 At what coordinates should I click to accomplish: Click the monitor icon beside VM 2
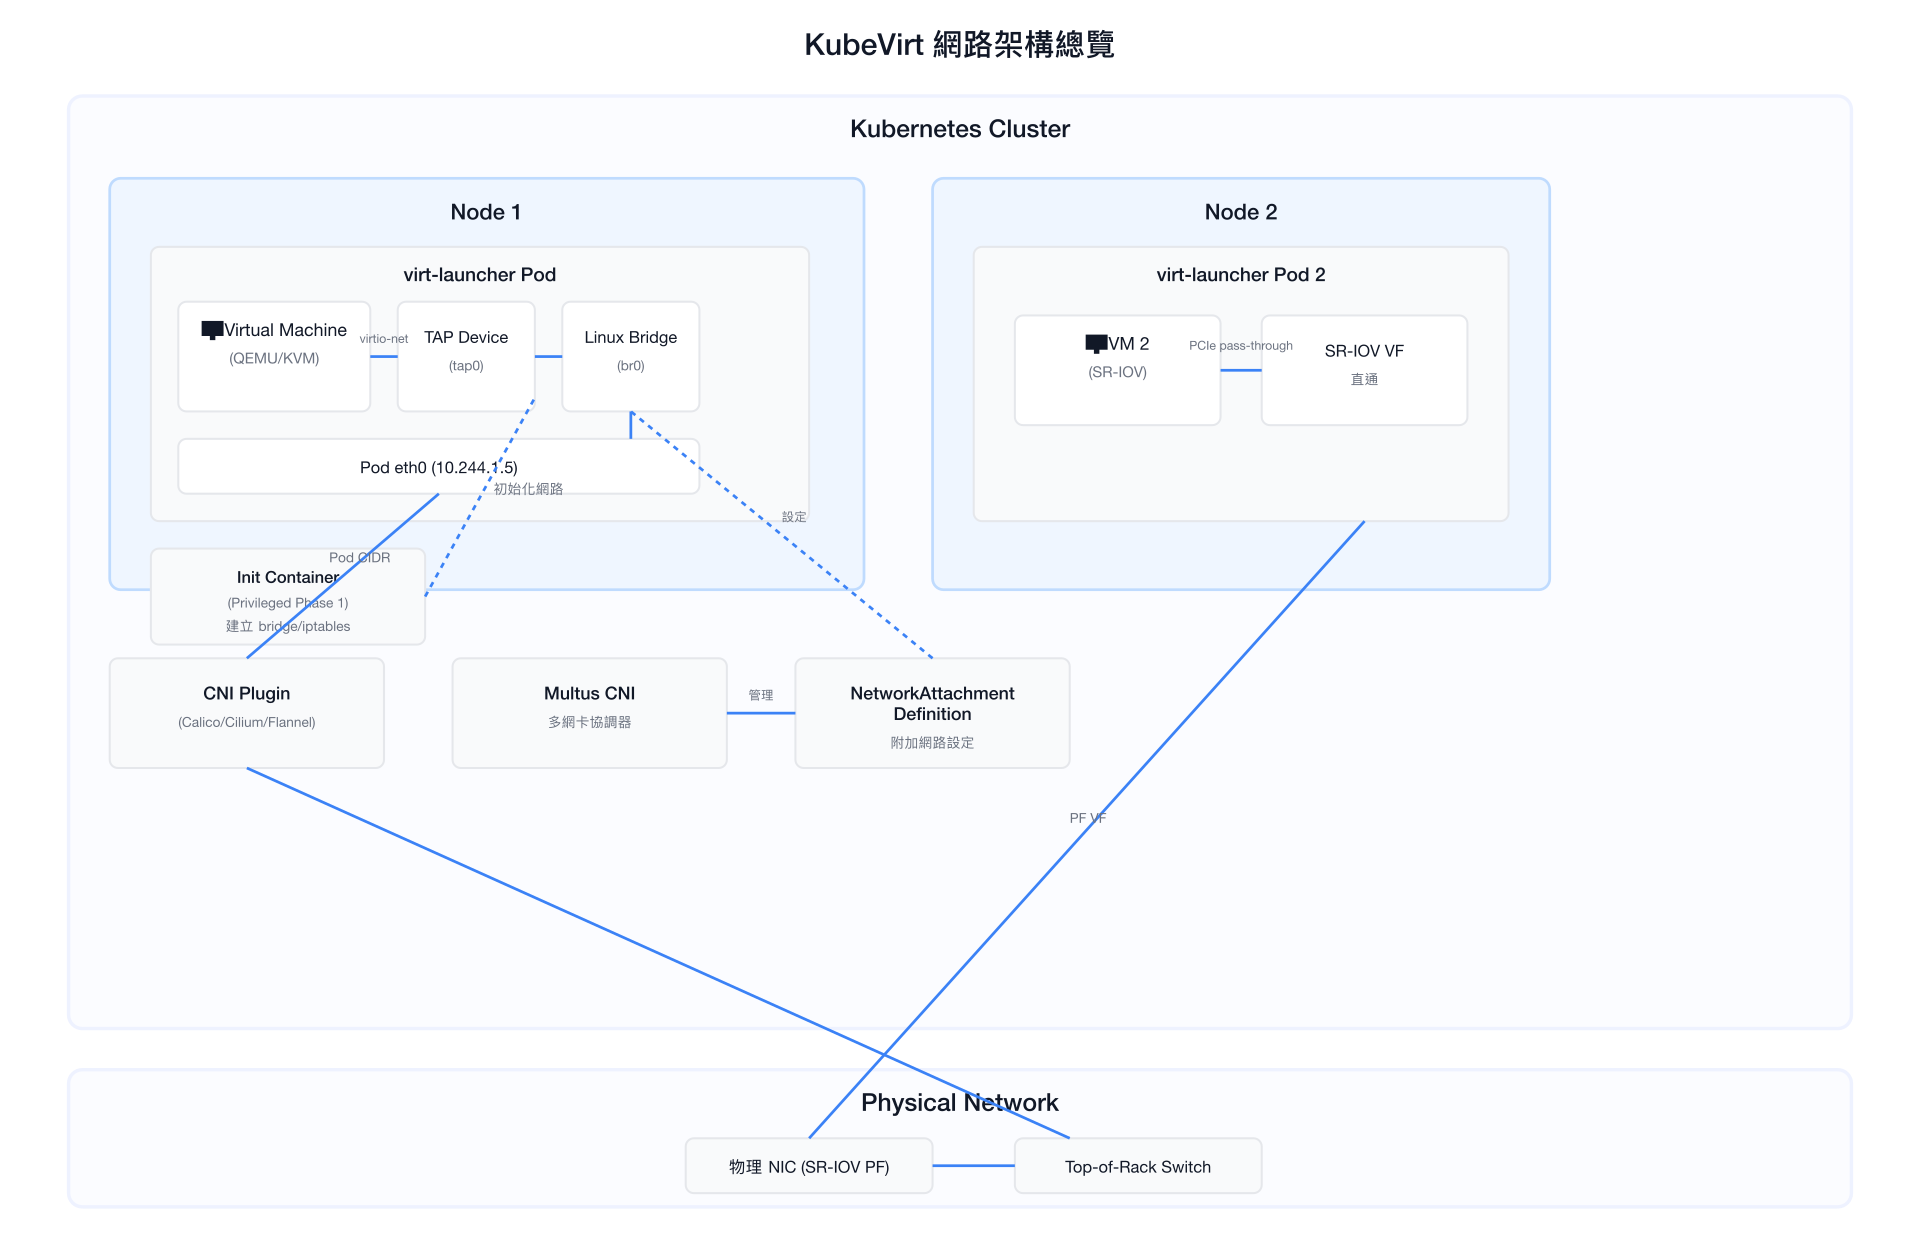click(x=1096, y=344)
